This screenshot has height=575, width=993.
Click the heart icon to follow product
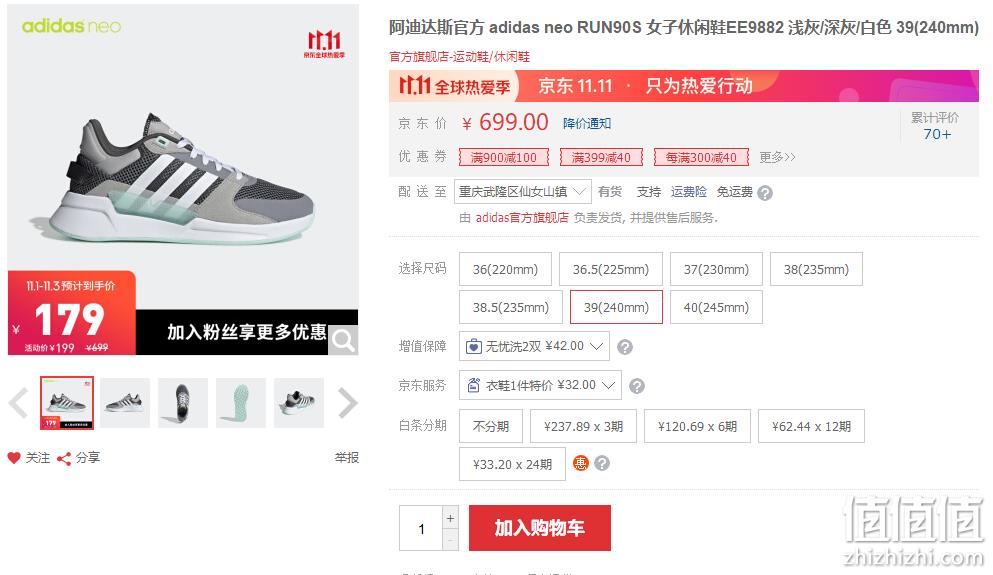(x=14, y=458)
